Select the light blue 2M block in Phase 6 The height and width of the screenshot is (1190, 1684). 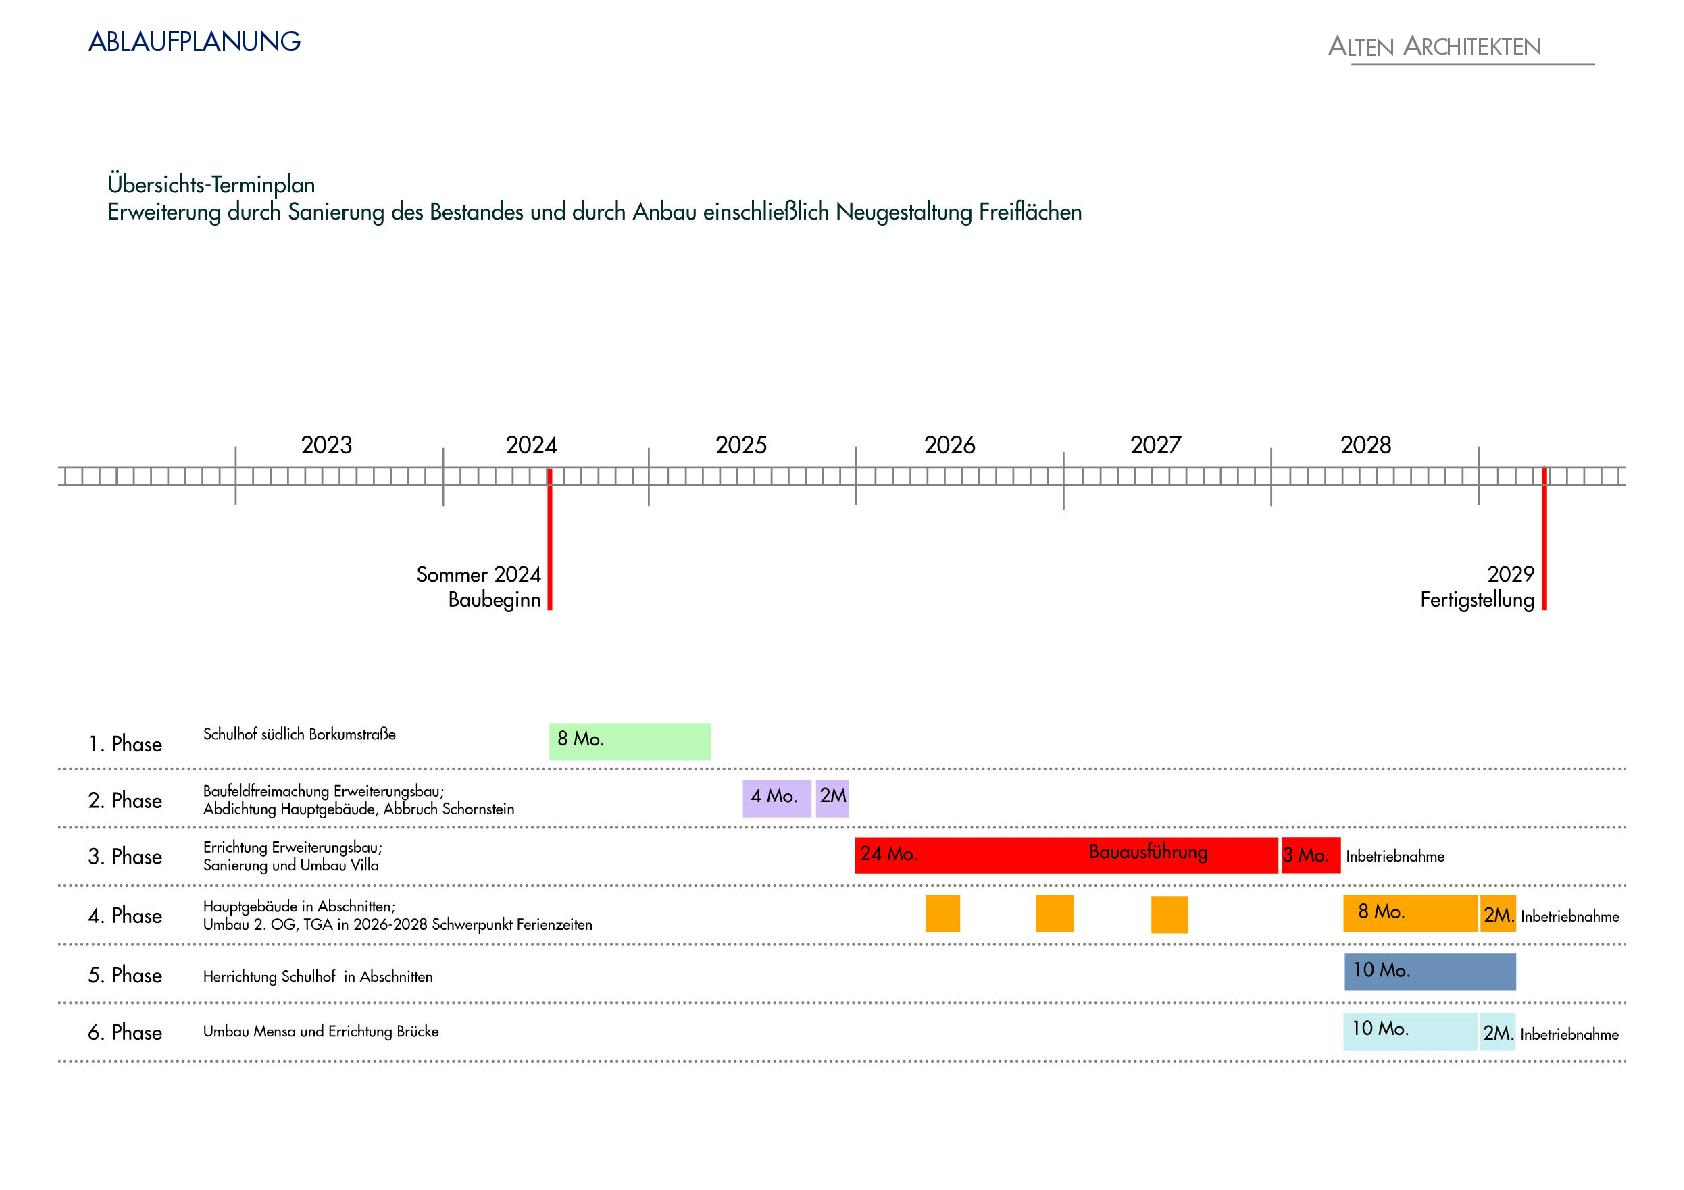[x=1497, y=1032]
